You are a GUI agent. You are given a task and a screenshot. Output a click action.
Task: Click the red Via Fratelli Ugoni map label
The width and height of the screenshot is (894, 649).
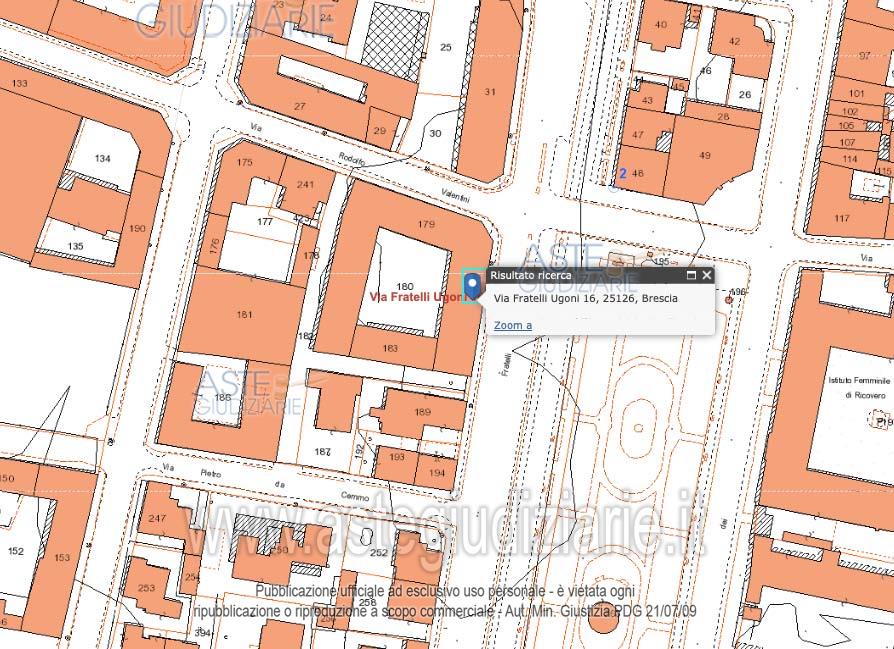click(x=415, y=298)
